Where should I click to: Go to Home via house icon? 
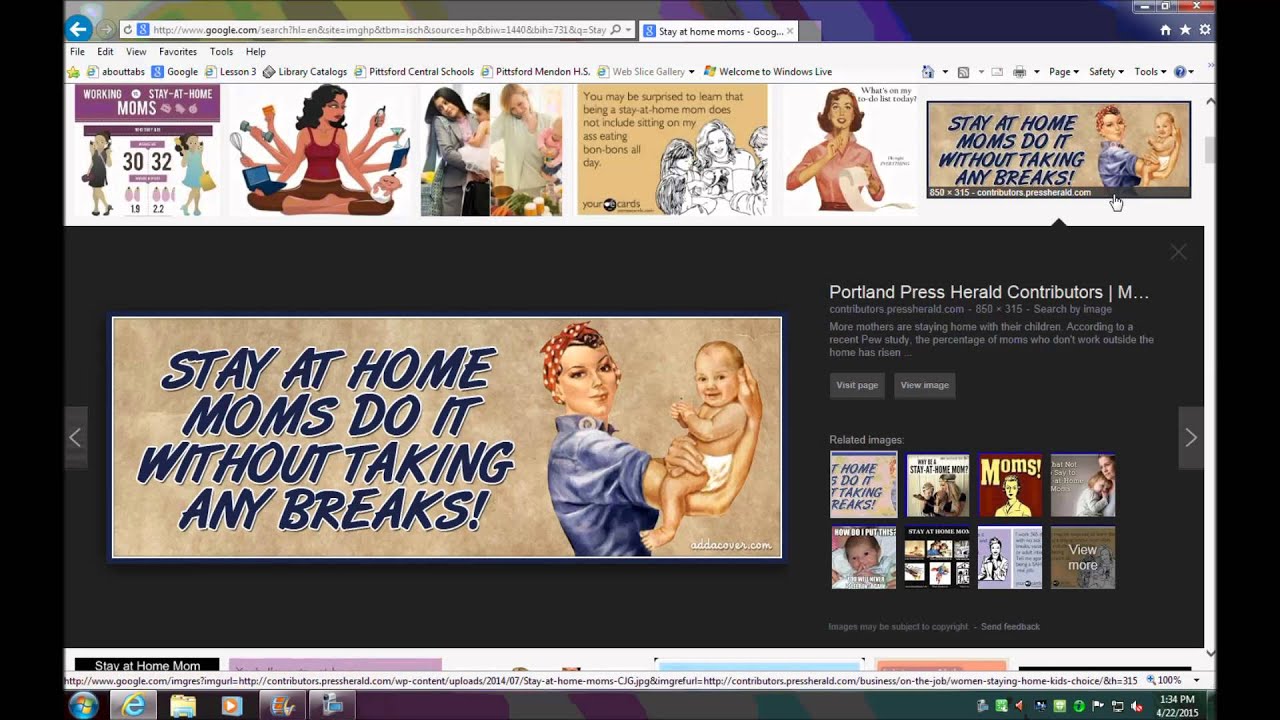coord(1166,30)
